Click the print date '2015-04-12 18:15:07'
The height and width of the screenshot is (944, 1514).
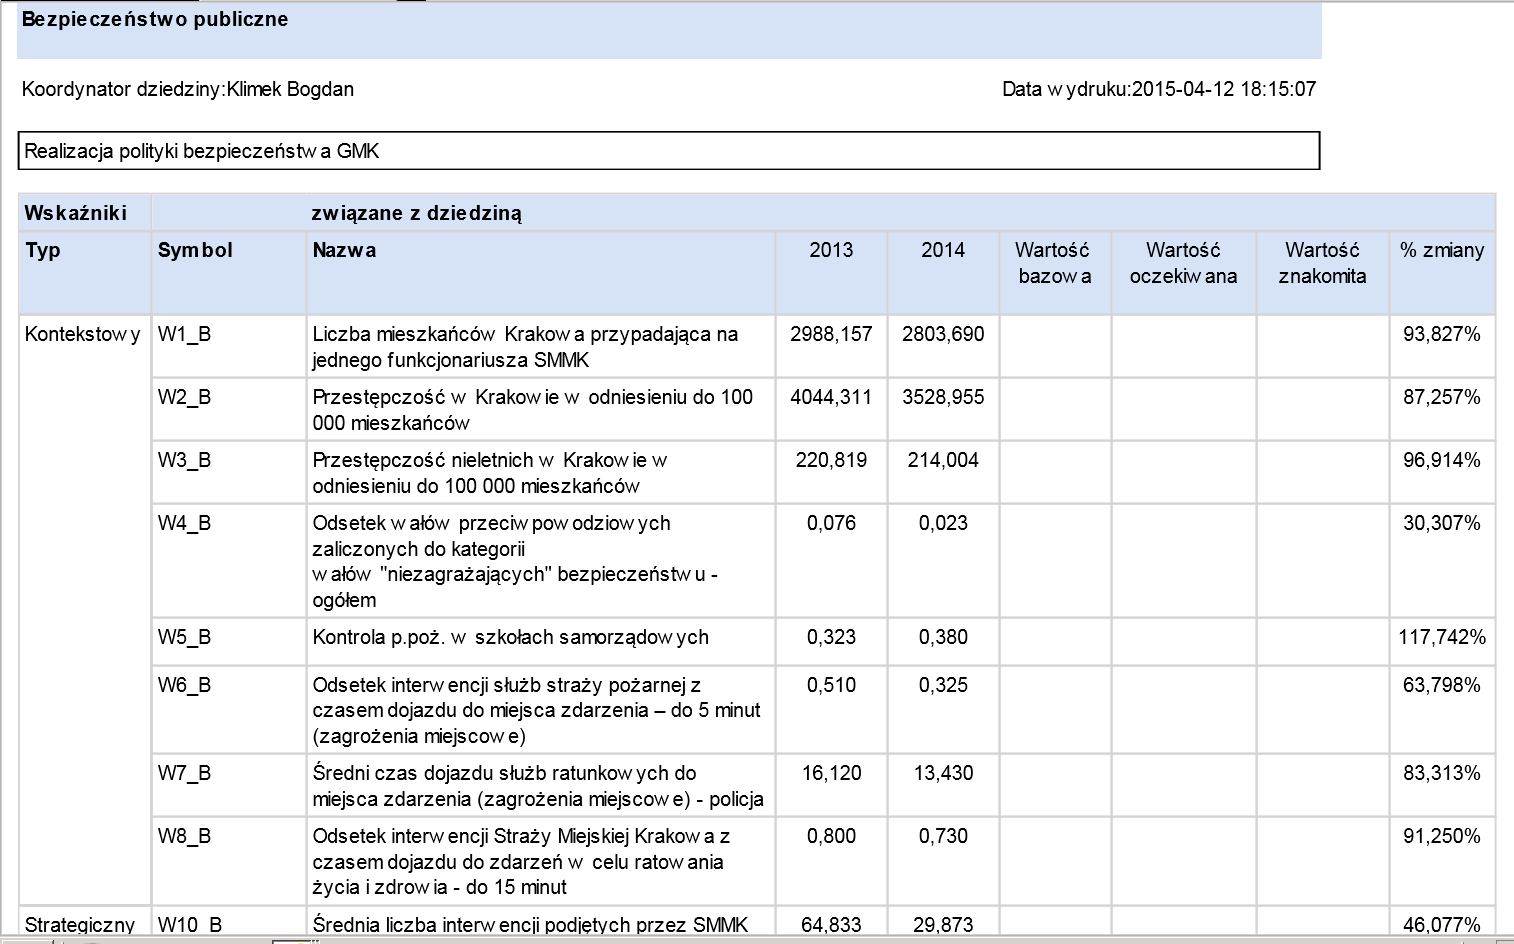coord(1223,89)
